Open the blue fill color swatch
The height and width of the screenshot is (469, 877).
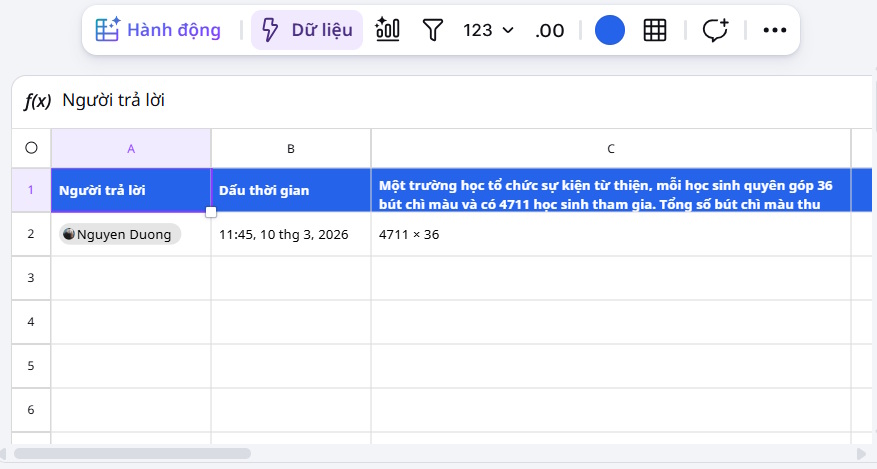coord(610,30)
